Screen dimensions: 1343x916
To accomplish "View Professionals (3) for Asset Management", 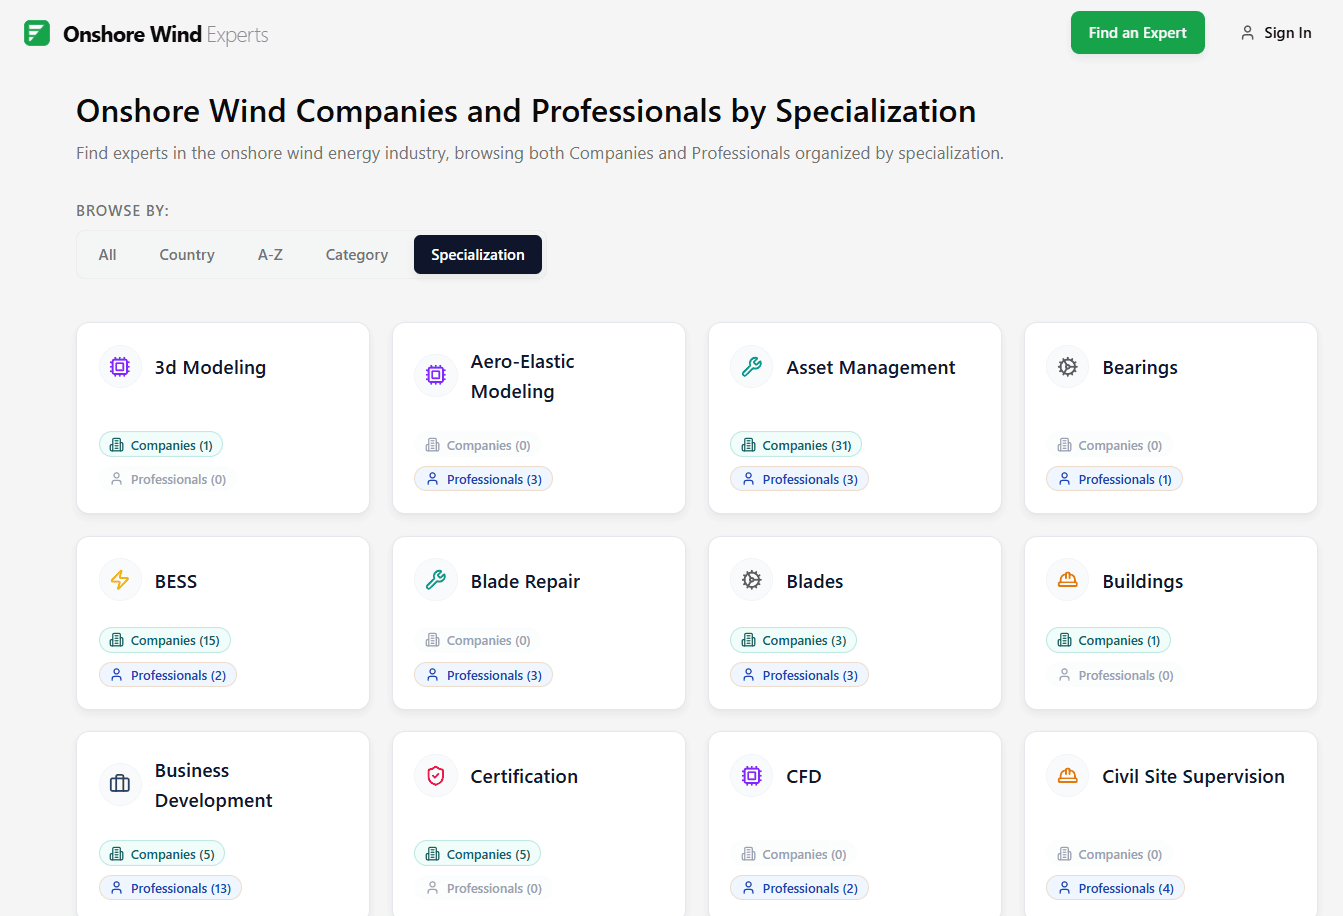I will 800,480.
